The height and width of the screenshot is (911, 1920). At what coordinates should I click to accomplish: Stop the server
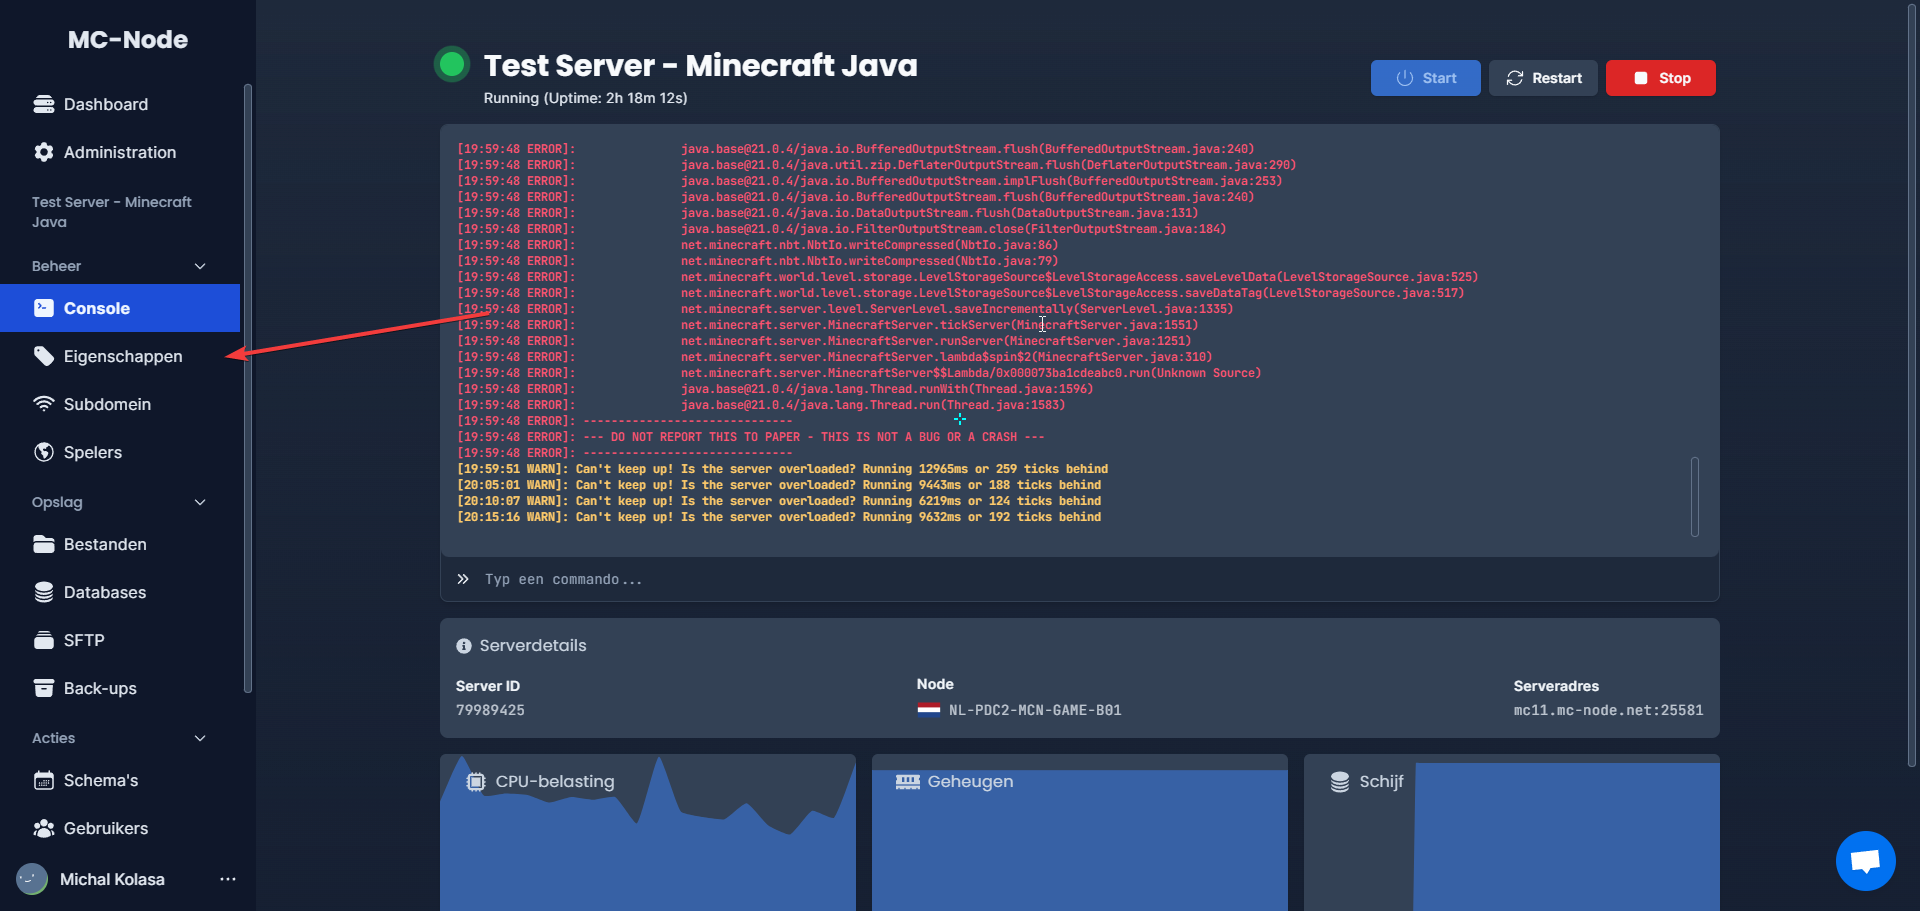click(x=1661, y=78)
